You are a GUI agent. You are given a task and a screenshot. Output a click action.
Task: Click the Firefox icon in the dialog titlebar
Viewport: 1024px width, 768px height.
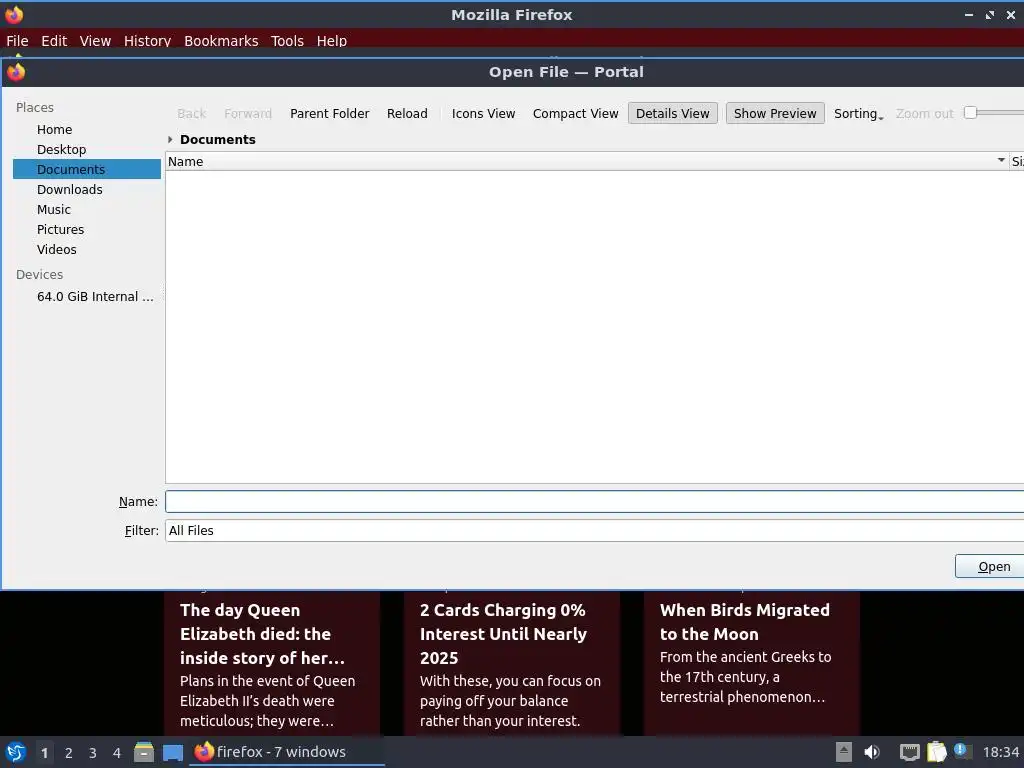(16, 72)
